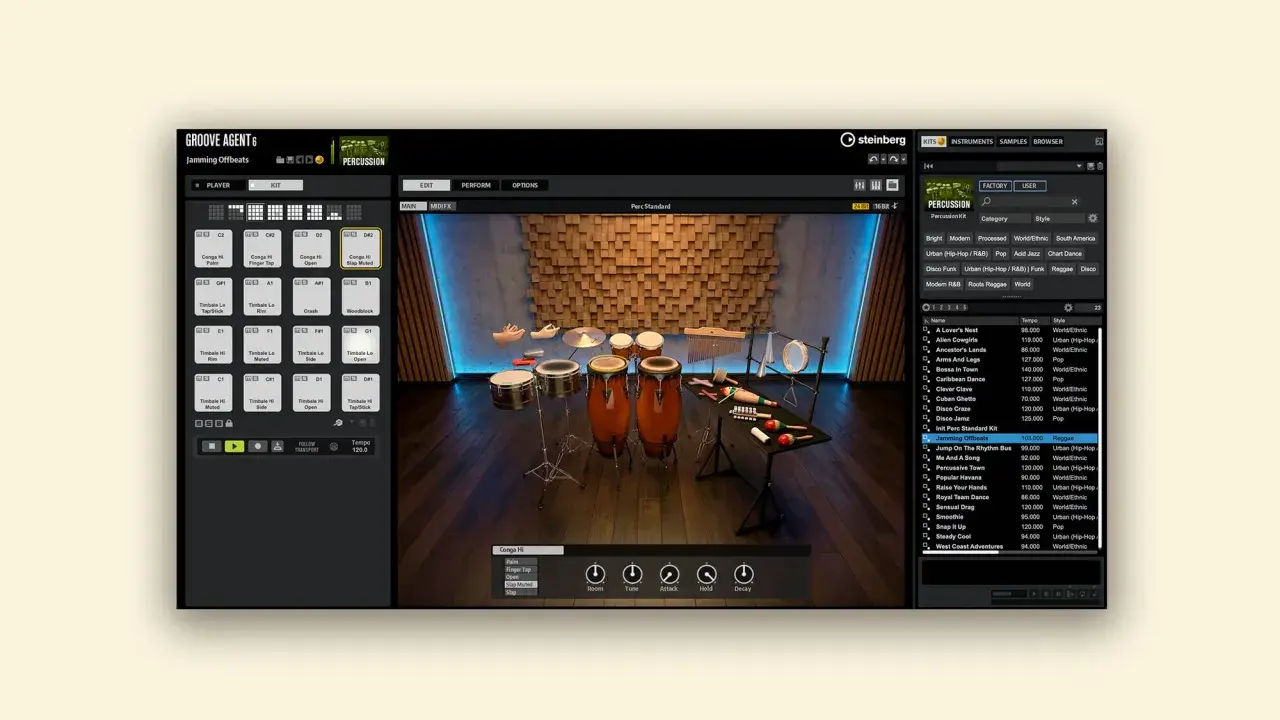Viewport: 1280px width, 720px height.
Task: Click the Stop button in the pattern transport
Action: [211, 446]
